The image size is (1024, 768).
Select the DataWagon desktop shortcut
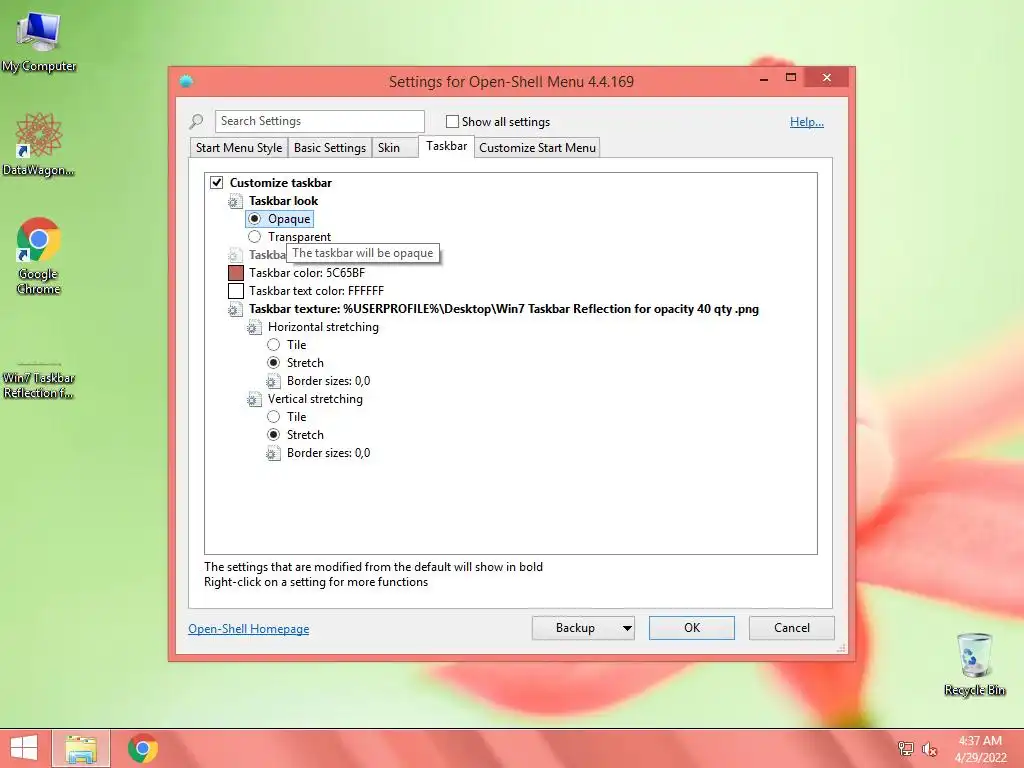click(x=39, y=144)
